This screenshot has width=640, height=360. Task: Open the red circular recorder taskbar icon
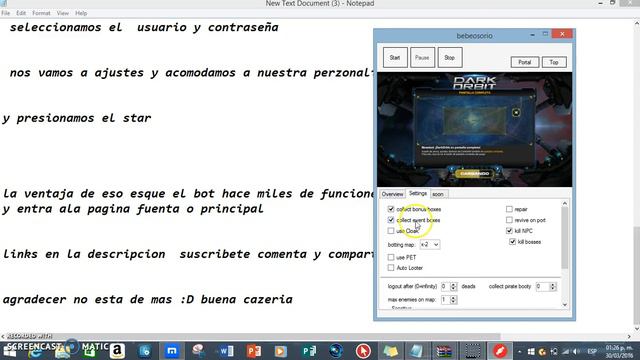(500, 351)
